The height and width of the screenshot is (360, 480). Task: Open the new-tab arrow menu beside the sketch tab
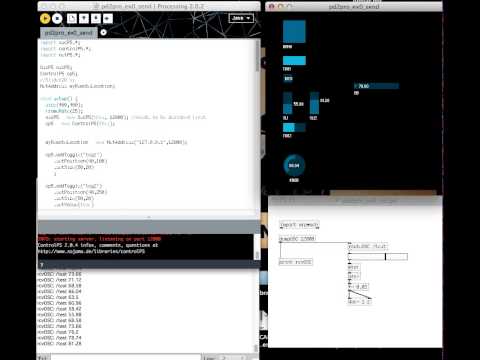[x=103, y=32]
